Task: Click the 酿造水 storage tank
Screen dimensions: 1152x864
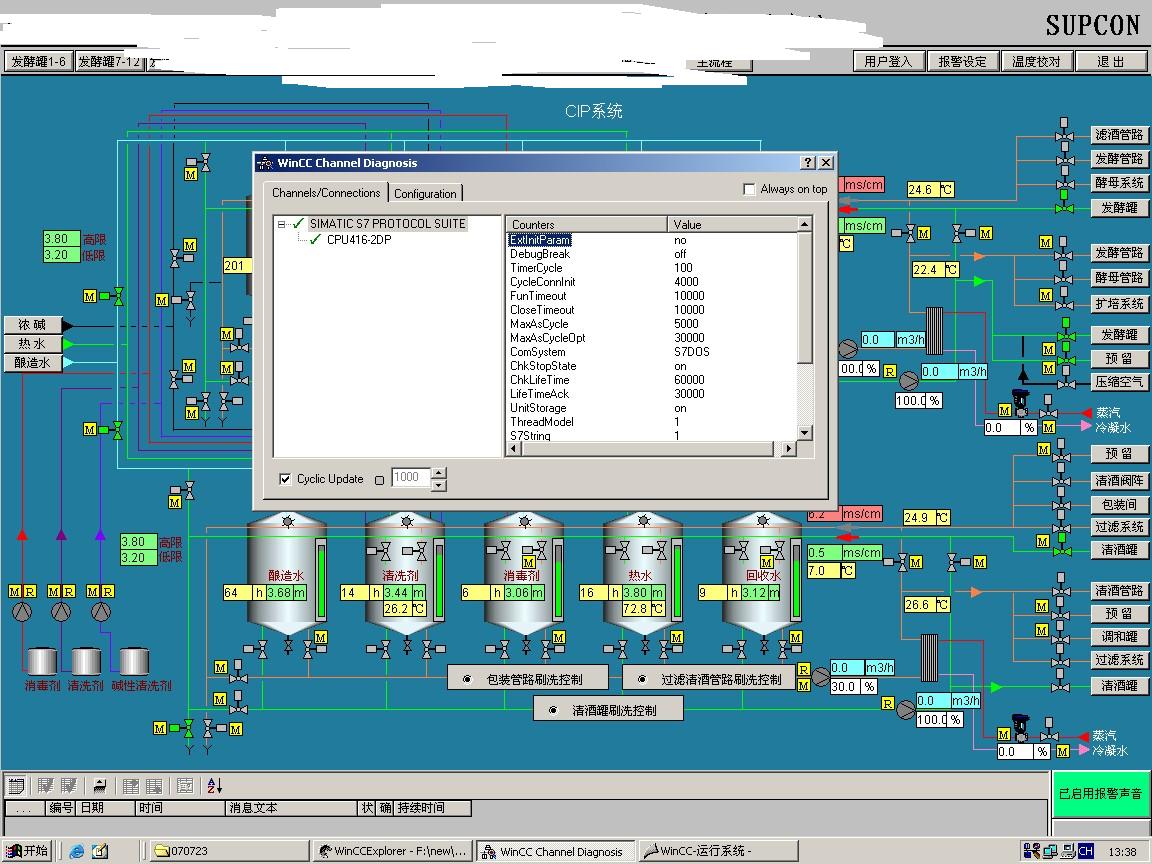Action: pos(287,573)
